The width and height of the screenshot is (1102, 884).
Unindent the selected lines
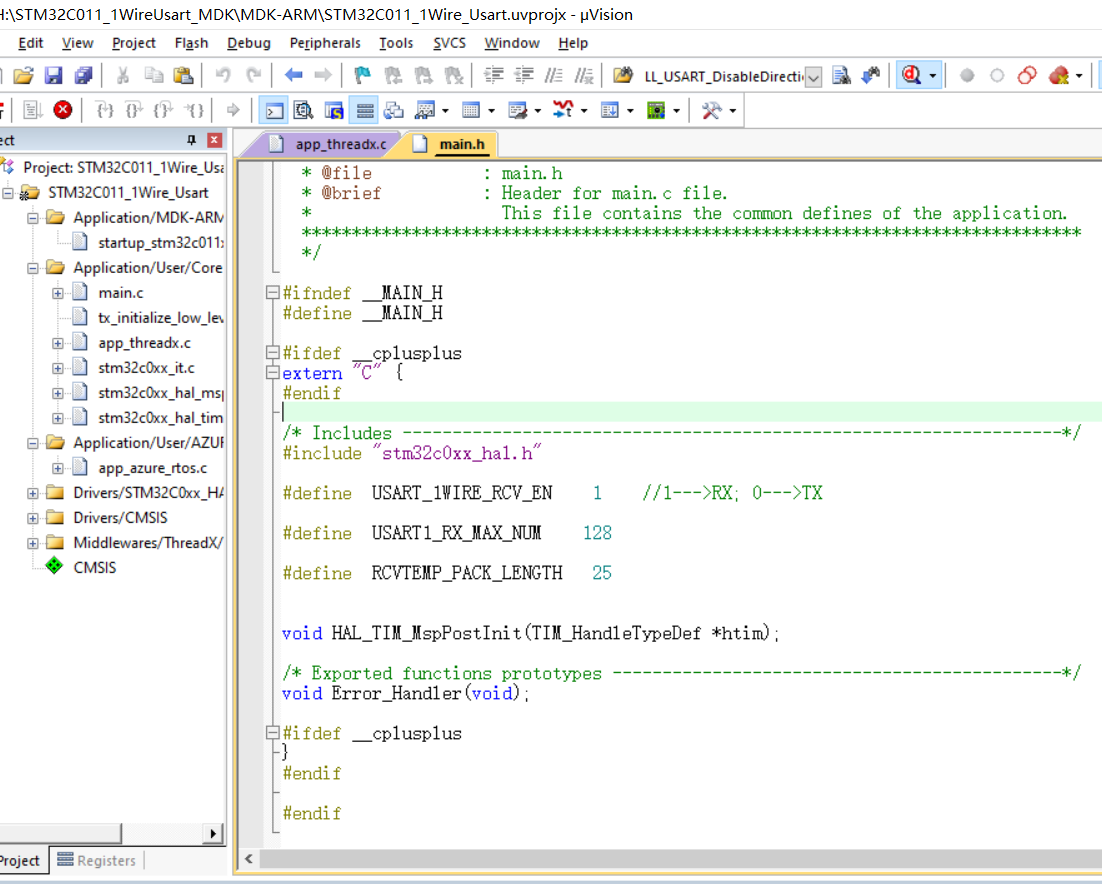524,75
